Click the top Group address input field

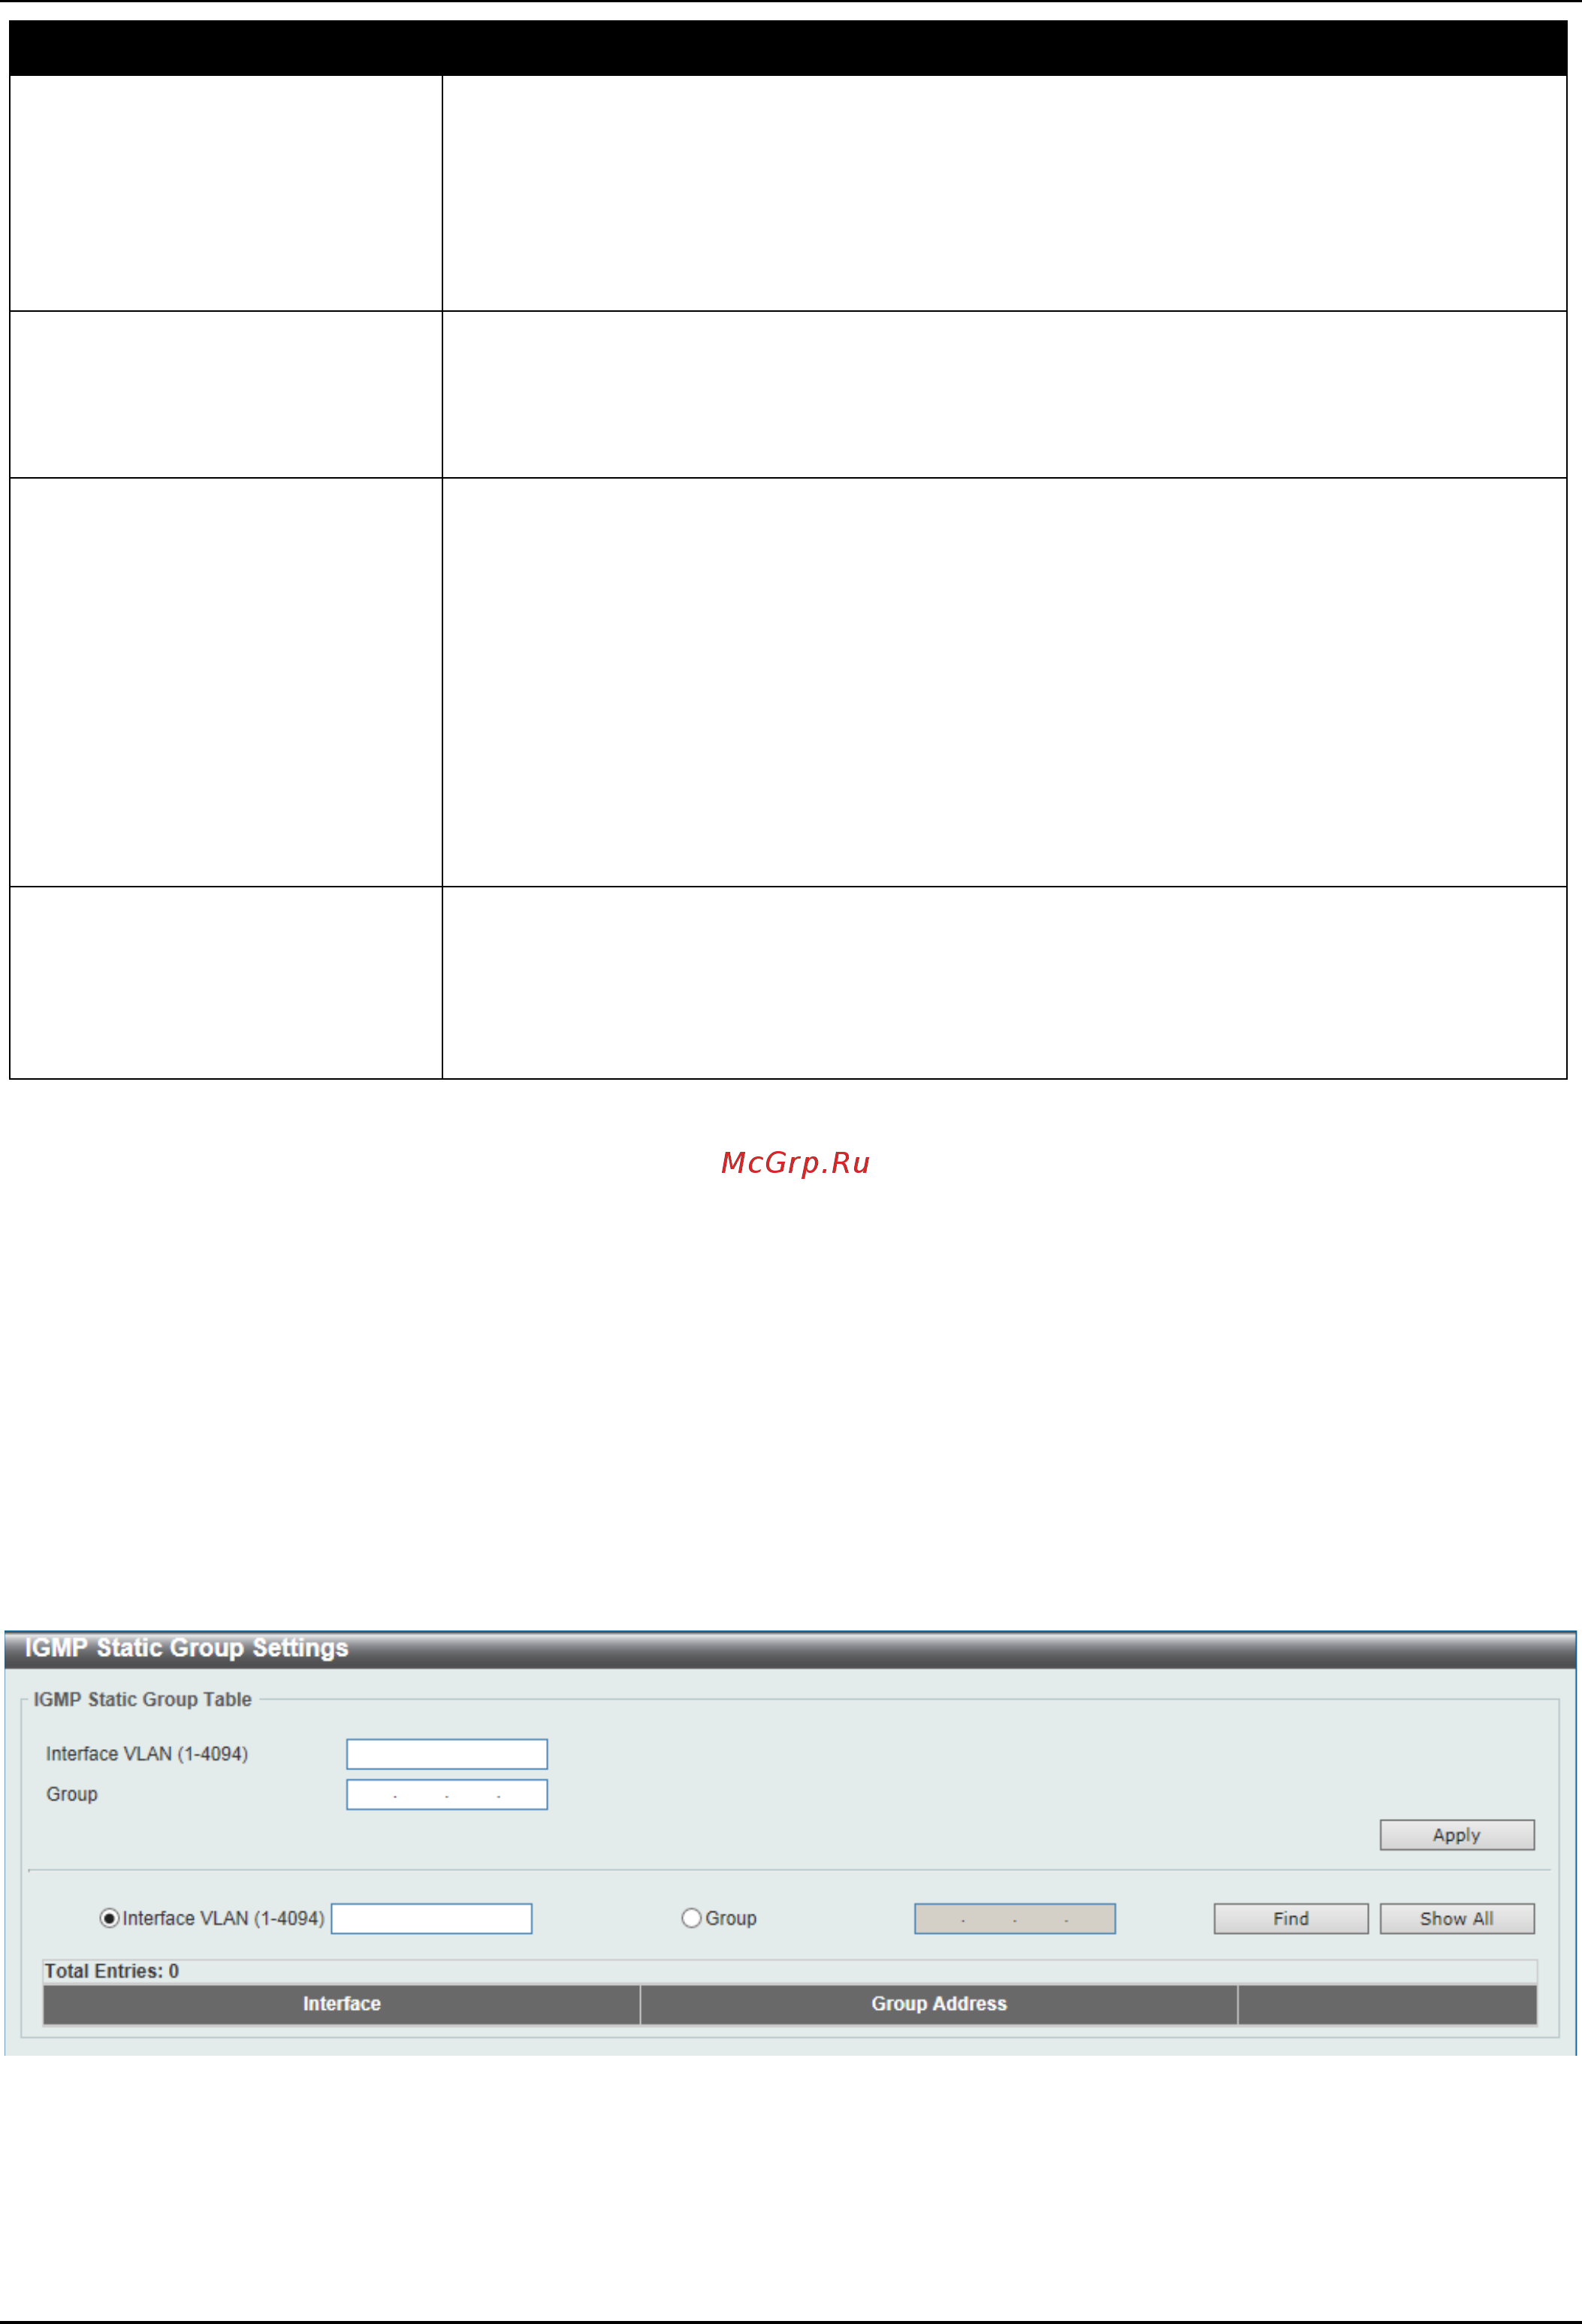pyautogui.click(x=446, y=1795)
